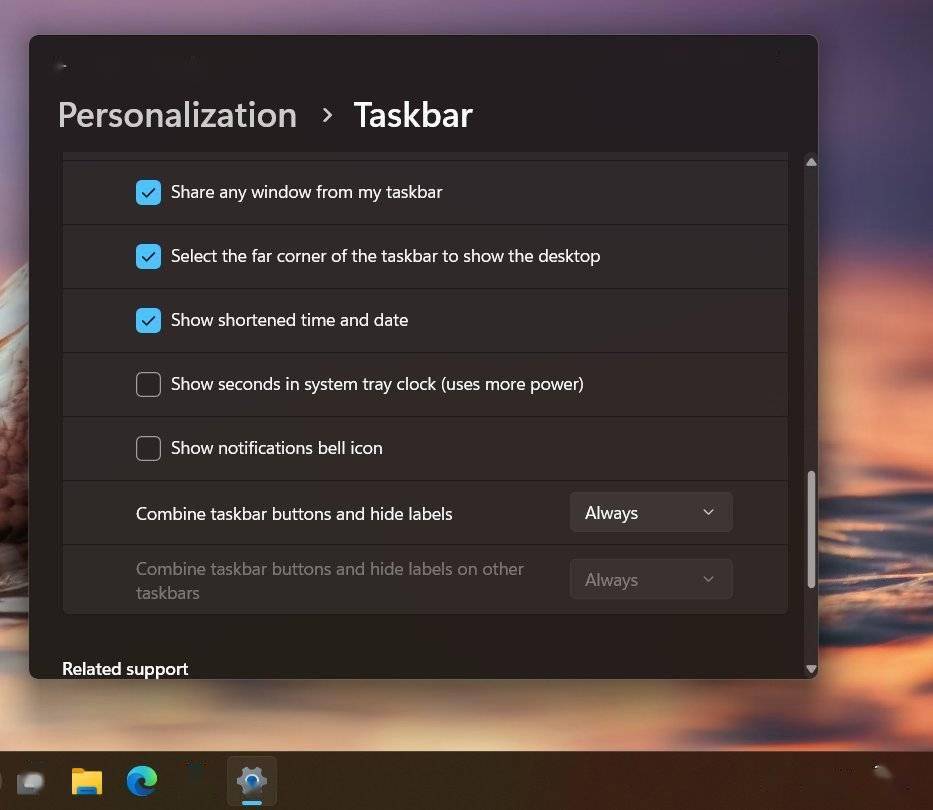This screenshot has width=933, height=810.
Task: Open File Explorer from the taskbar
Action: 87,781
